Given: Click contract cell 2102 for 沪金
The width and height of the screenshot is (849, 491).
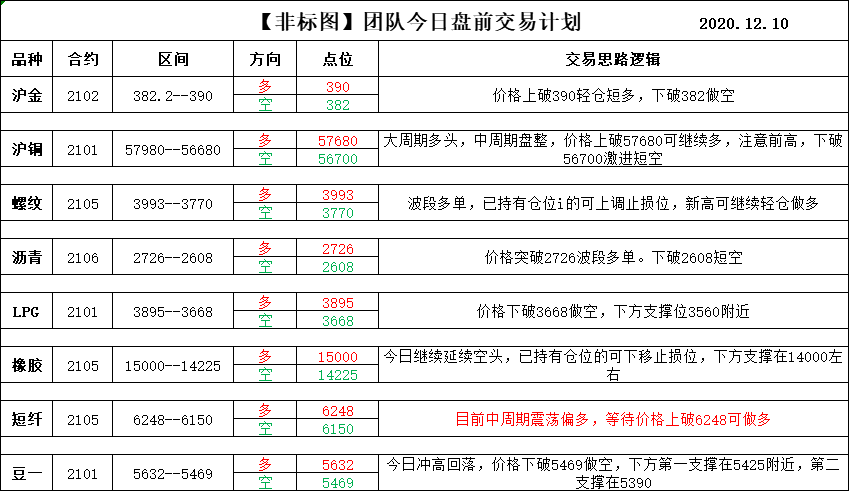Looking at the screenshot, I should pos(83,95).
